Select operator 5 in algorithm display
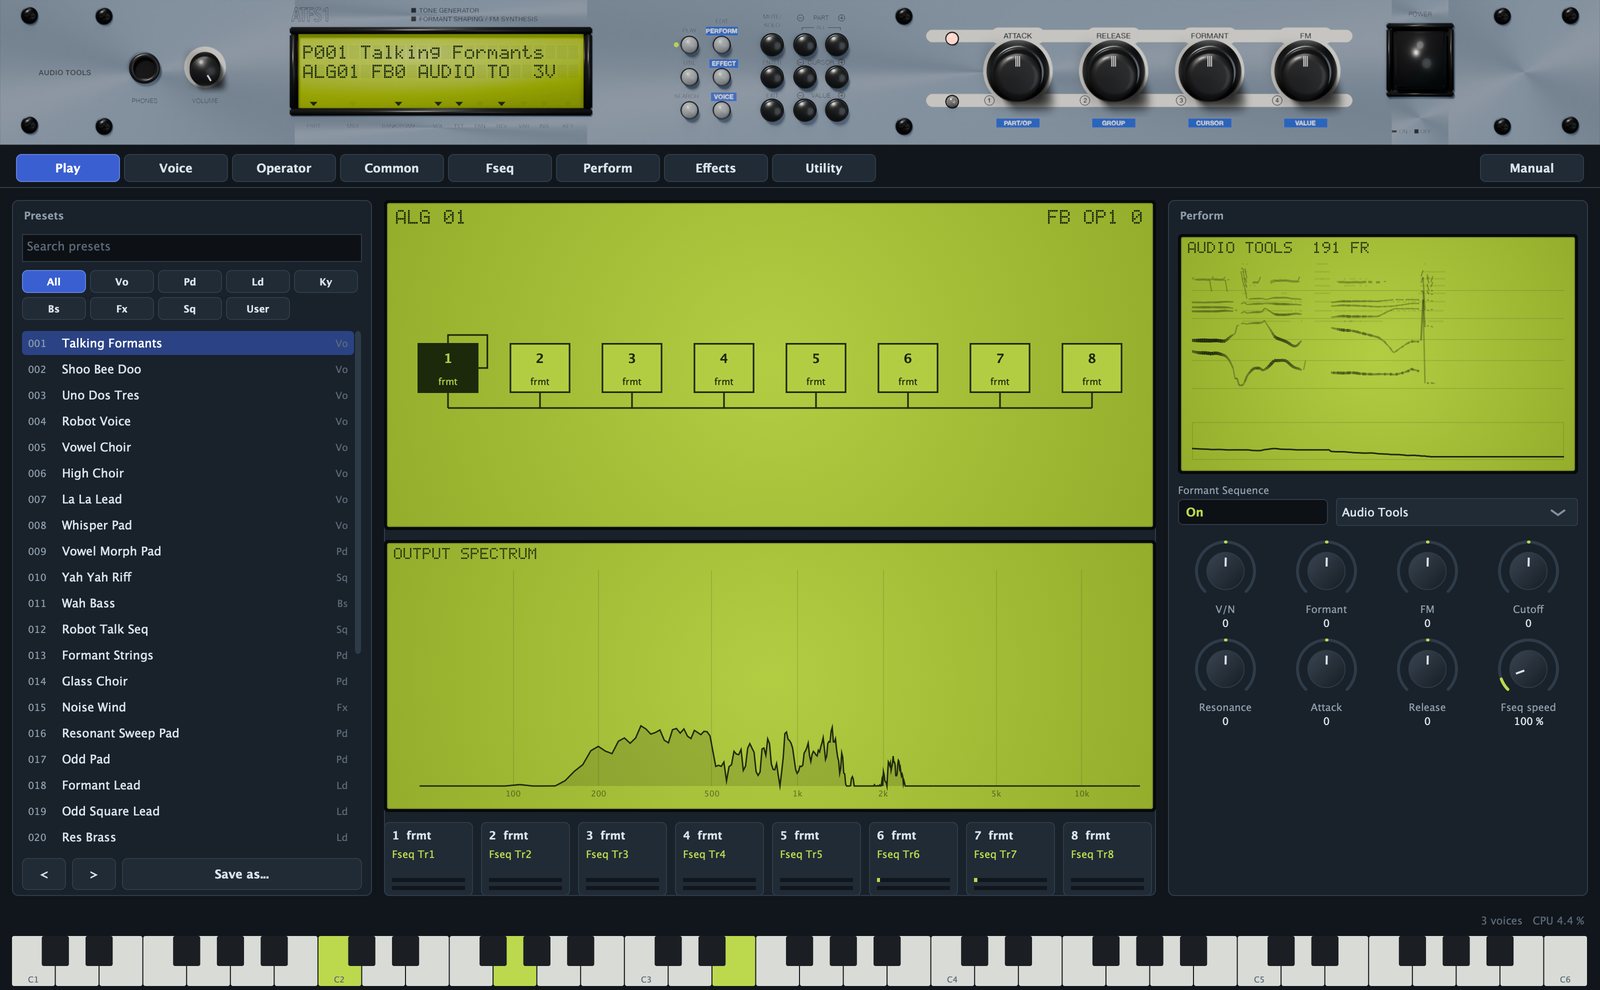Screen dimensions: 1600x990 pyautogui.click(x=815, y=367)
